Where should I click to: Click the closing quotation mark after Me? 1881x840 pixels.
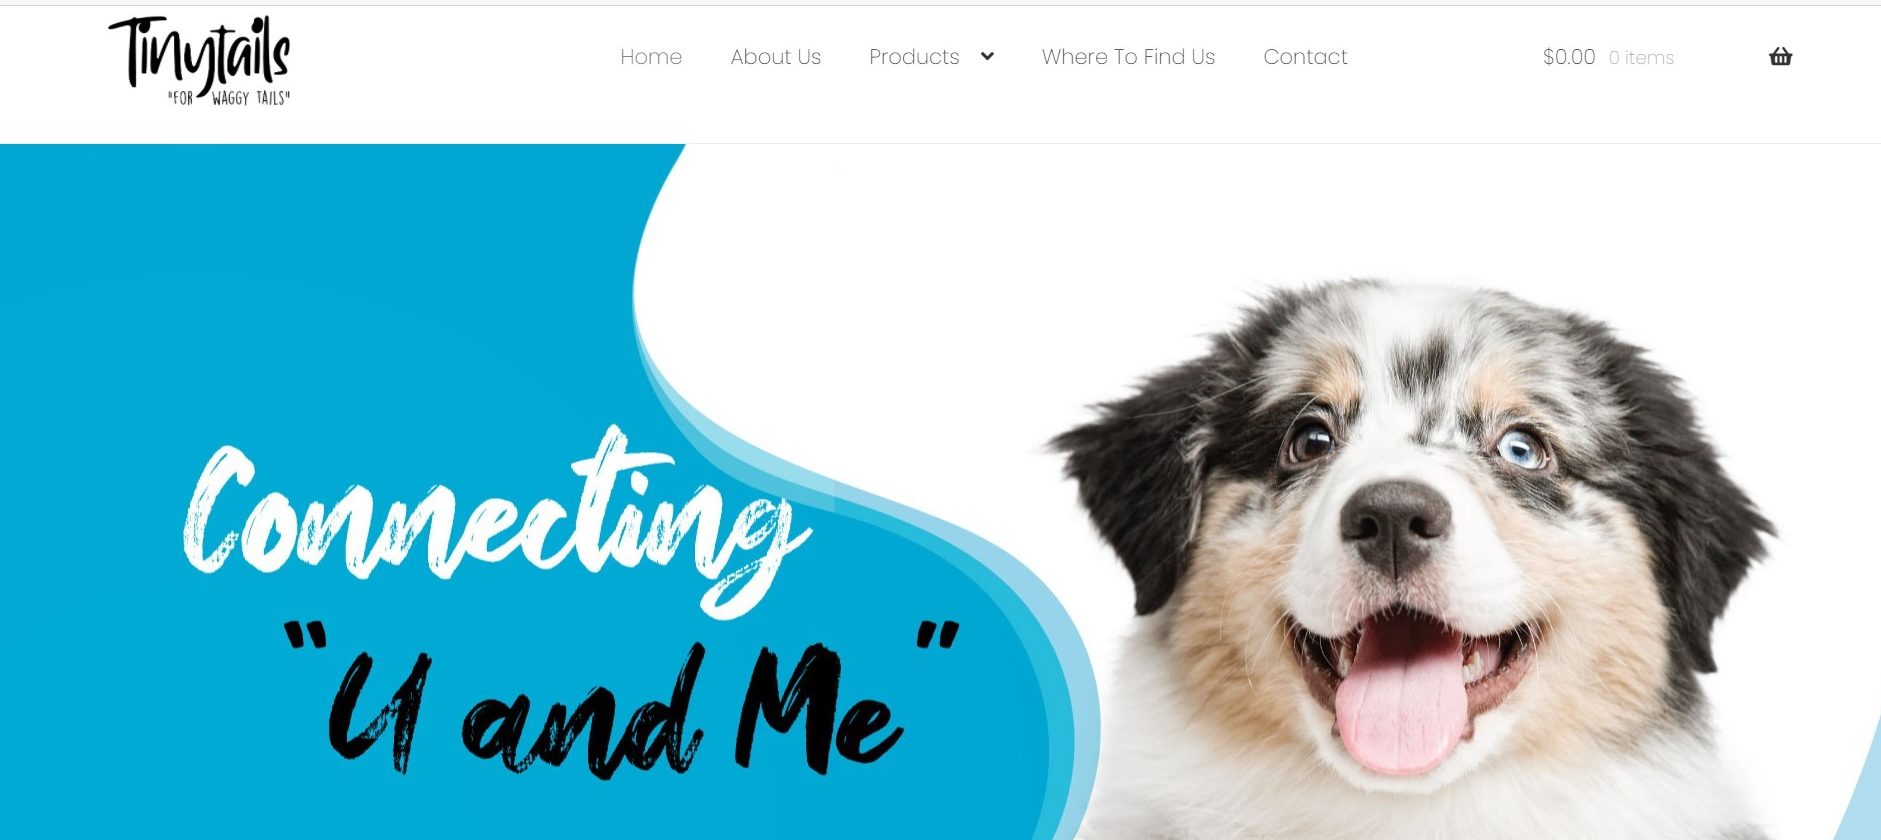click(x=937, y=636)
